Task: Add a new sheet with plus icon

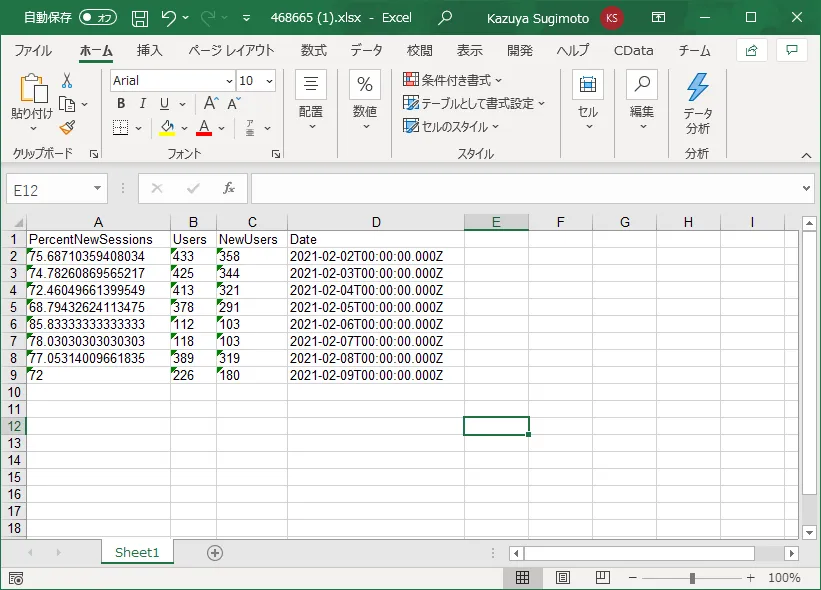Action: point(214,553)
